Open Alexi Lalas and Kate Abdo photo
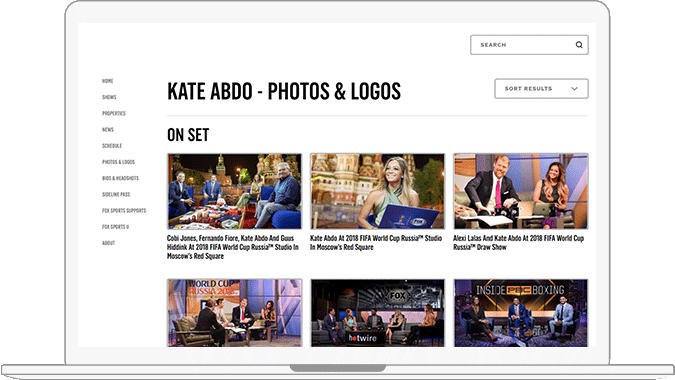Image resolution: width=675 pixels, height=380 pixels. point(521,191)
